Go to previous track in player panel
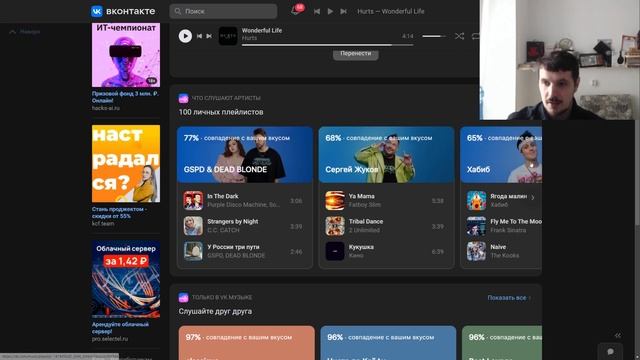Image resolution: width=640 pixels, height=360 pixels. [x=199, y=36]
